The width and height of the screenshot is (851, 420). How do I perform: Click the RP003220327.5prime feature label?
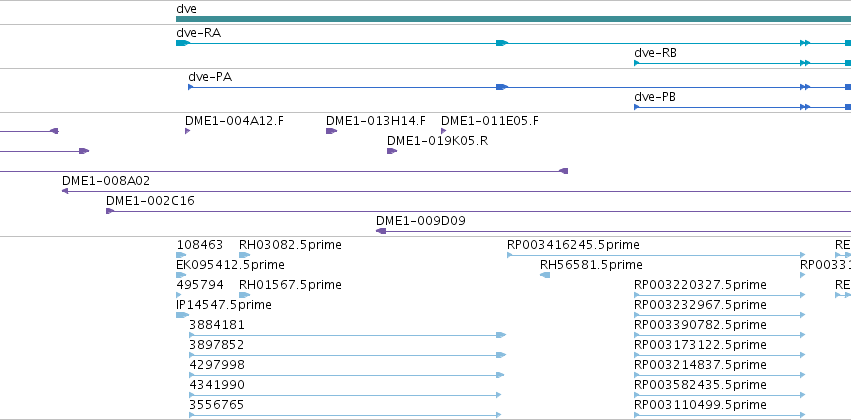(x=700, y=285)
